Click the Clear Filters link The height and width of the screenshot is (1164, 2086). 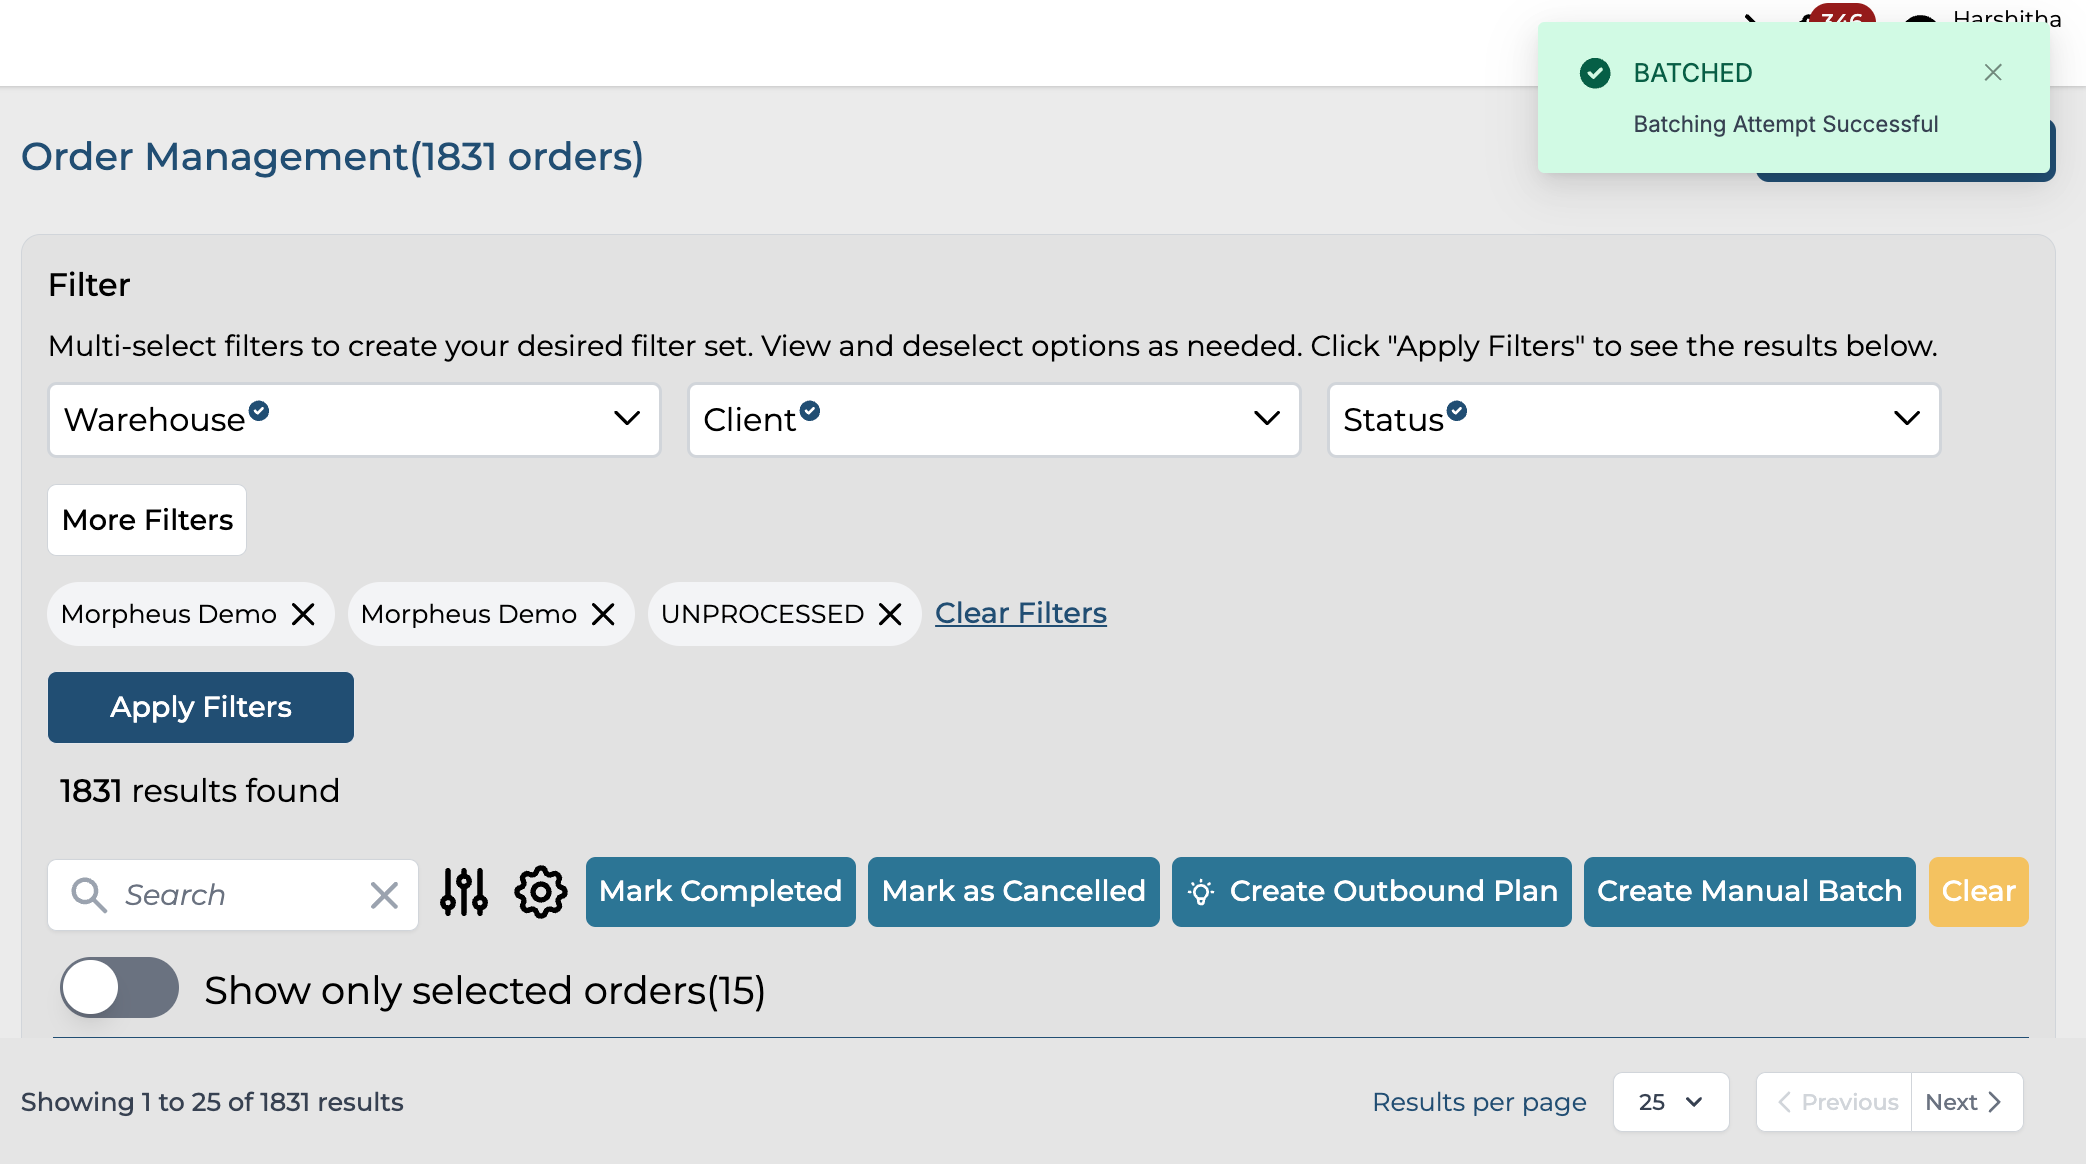tap(1020, 613)
